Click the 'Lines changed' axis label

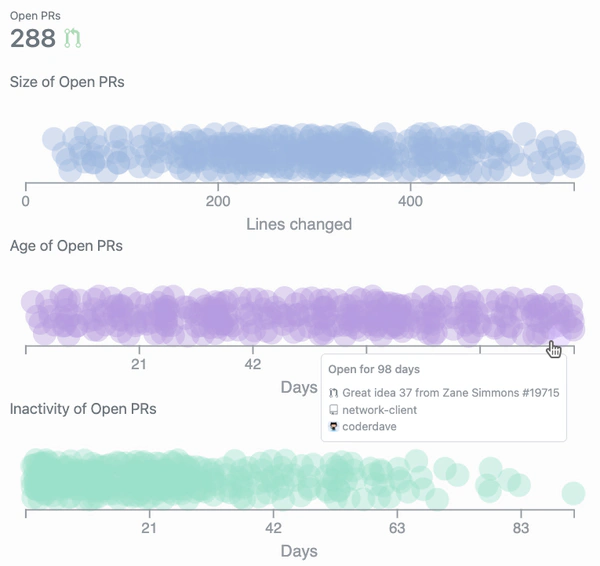click(299, 224)
